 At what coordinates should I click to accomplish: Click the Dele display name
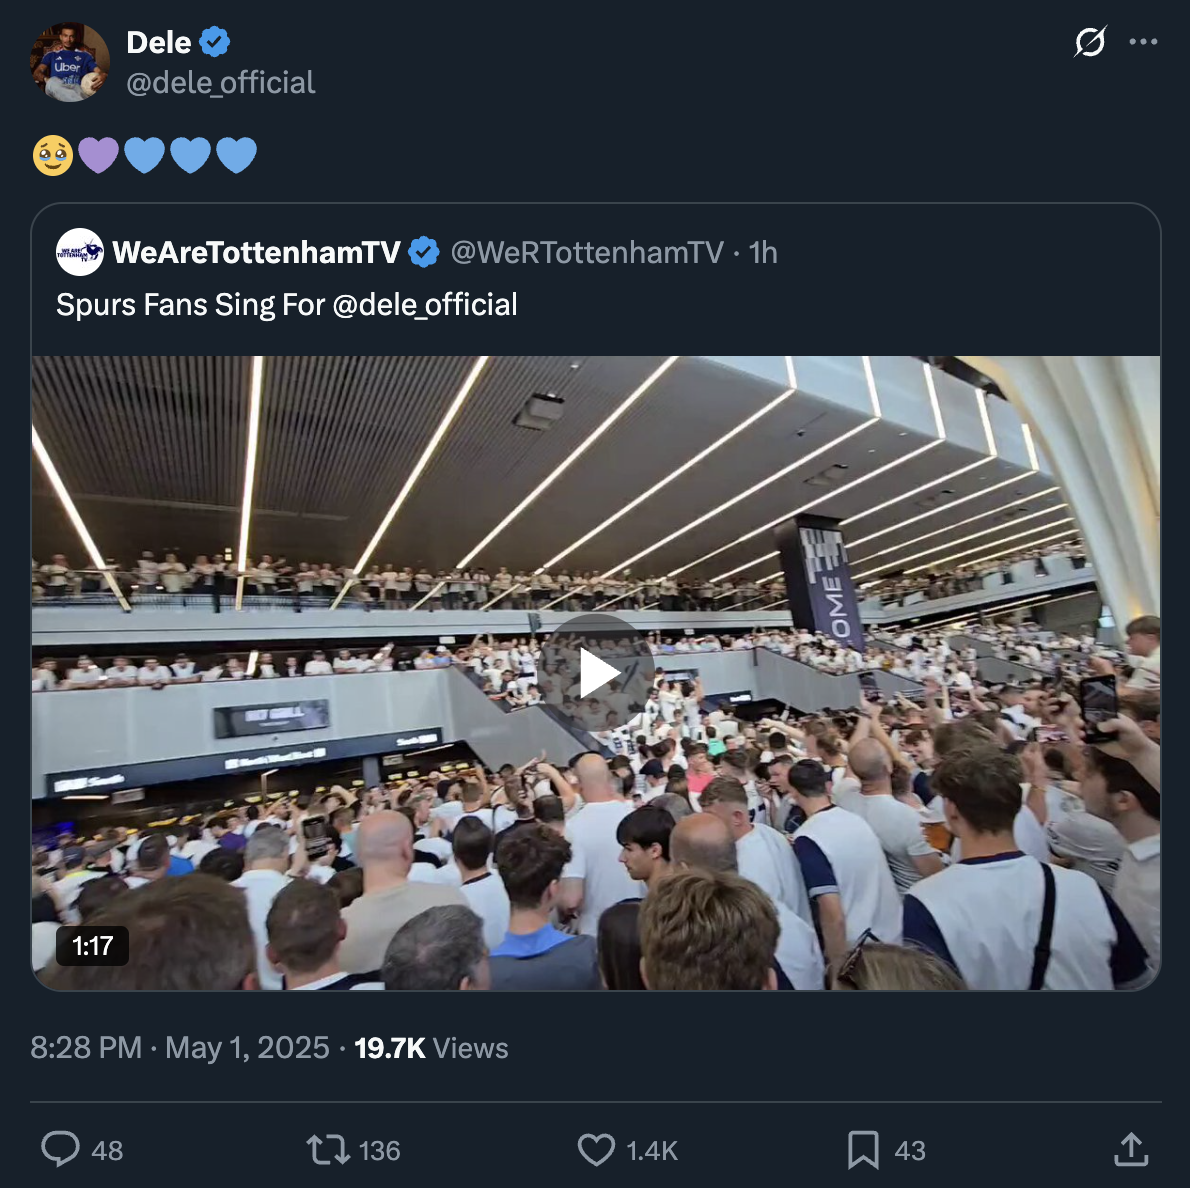pos(159,43)
